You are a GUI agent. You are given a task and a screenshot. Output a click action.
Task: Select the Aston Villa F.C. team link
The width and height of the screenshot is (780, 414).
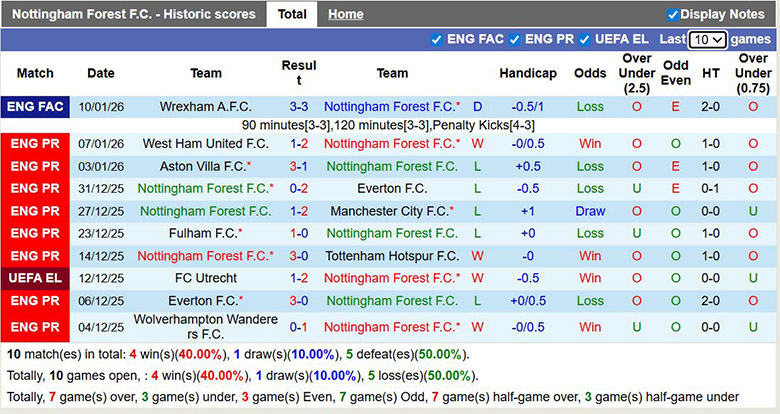point(203,166)
